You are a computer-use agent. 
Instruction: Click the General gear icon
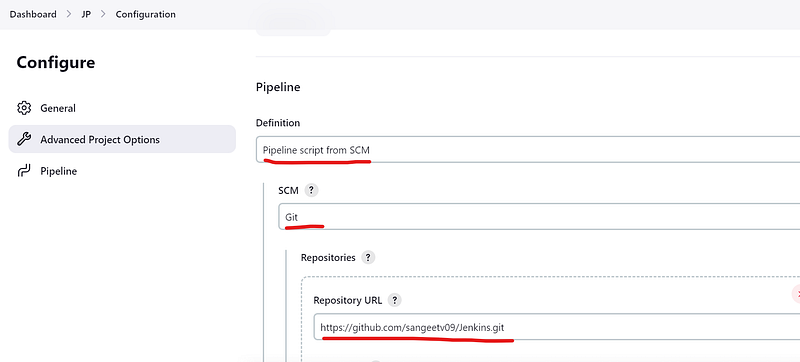(23, 108)
